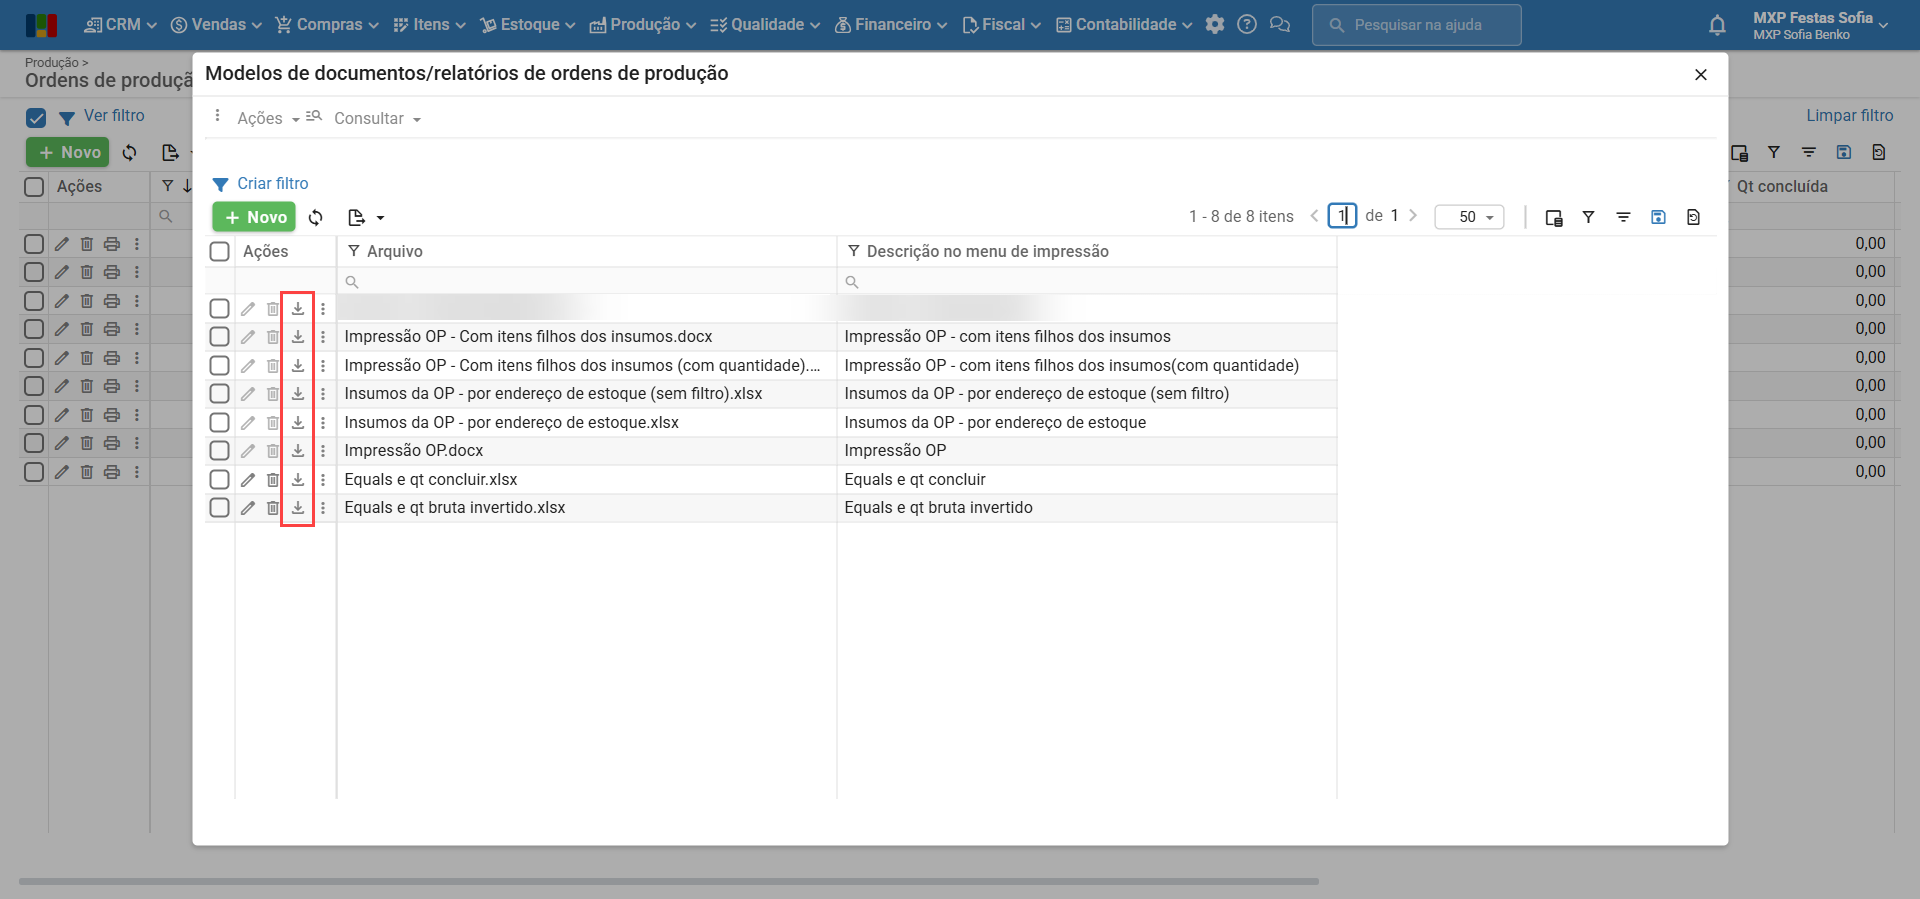Open more options for Equals e qt bruta invertido row
1920x899 pixels.
tap(323, 508)
